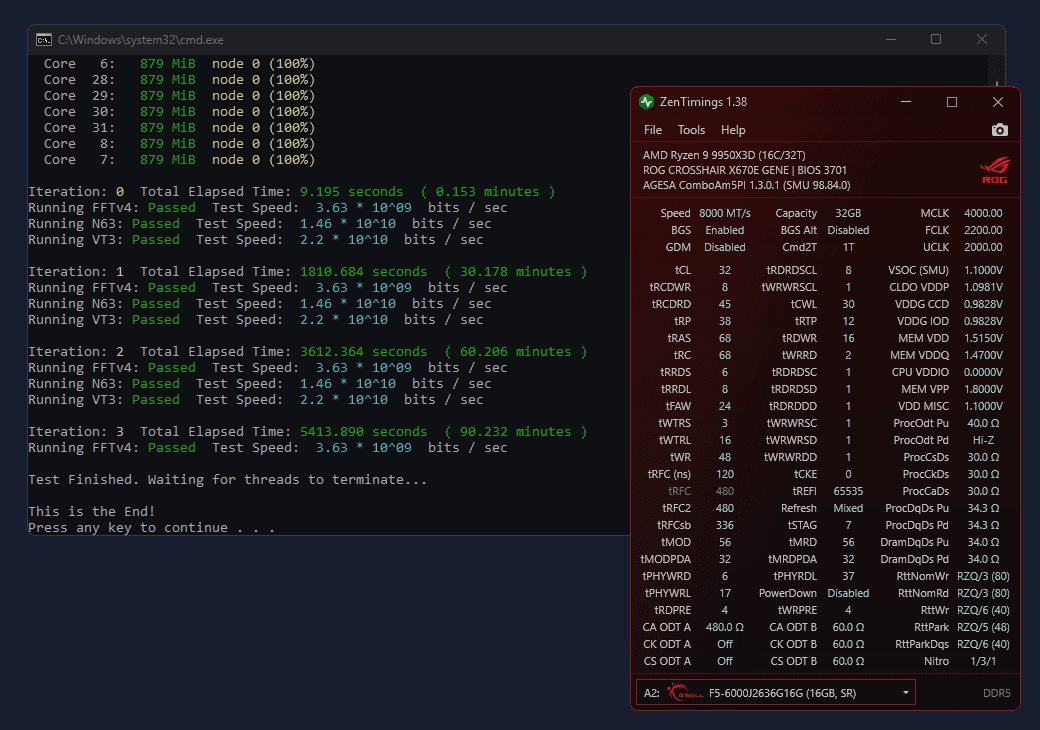Click the cmd.exe title bar icon

[44, 40]
